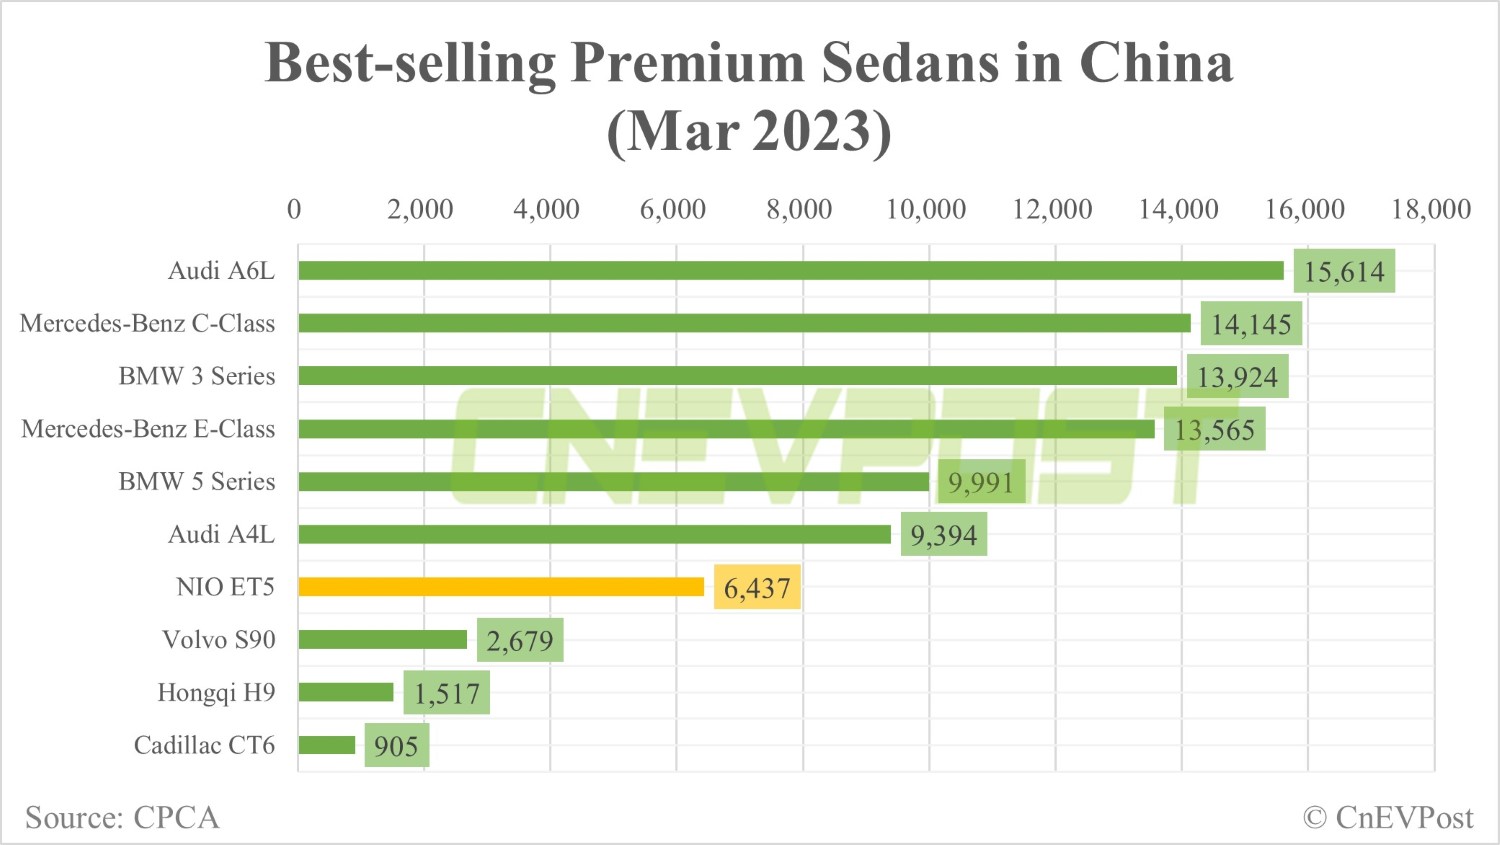The image size is (1500, 845).
Task: Click the 9,991 value label
Action: (981, 482)
